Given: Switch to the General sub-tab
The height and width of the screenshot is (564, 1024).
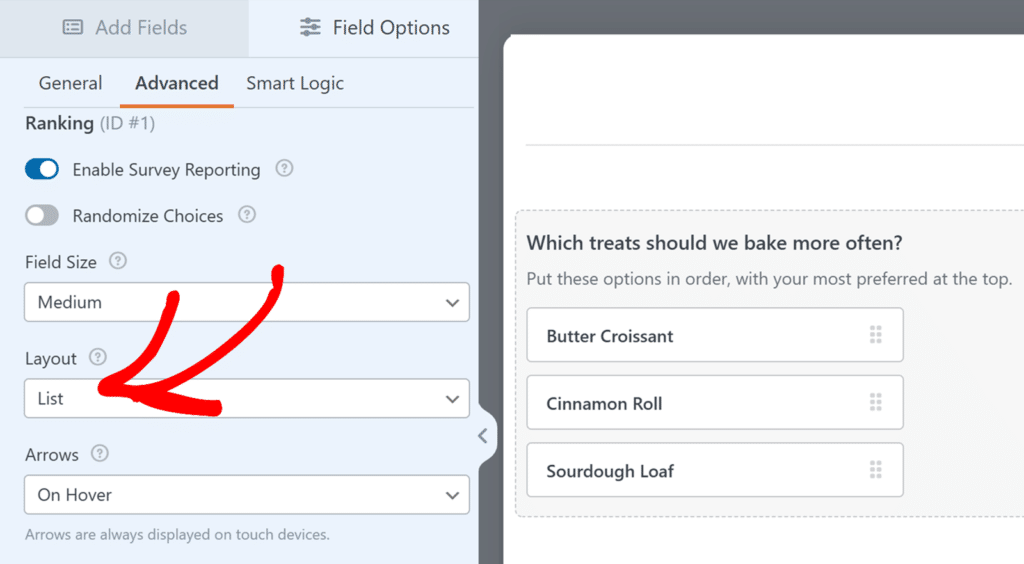Looking at the screenshot, I should [71, 84].
